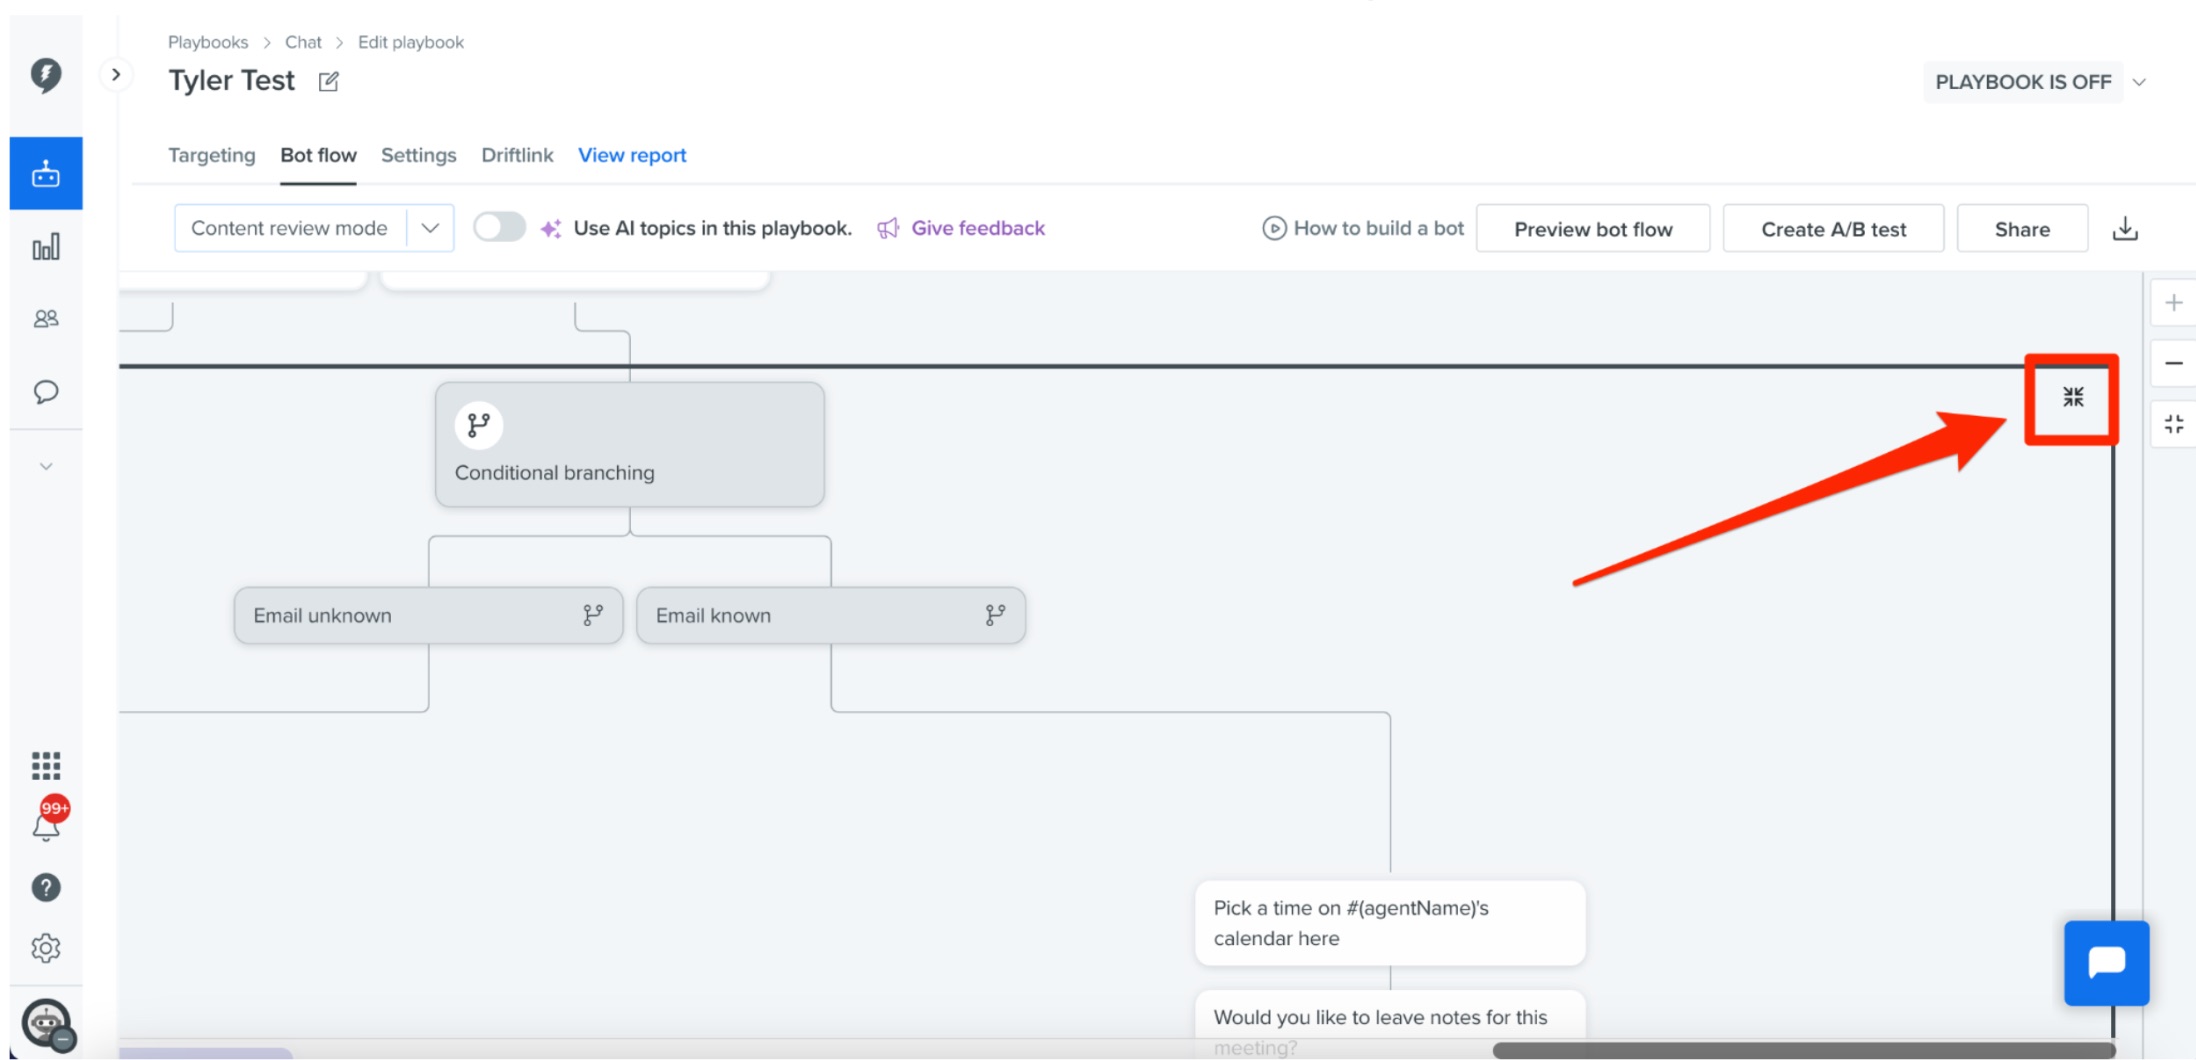Zoom out on the canvas with minus
Image resolution: width=2196 pixels, height=1060 pixels.
click(2173, 363)
